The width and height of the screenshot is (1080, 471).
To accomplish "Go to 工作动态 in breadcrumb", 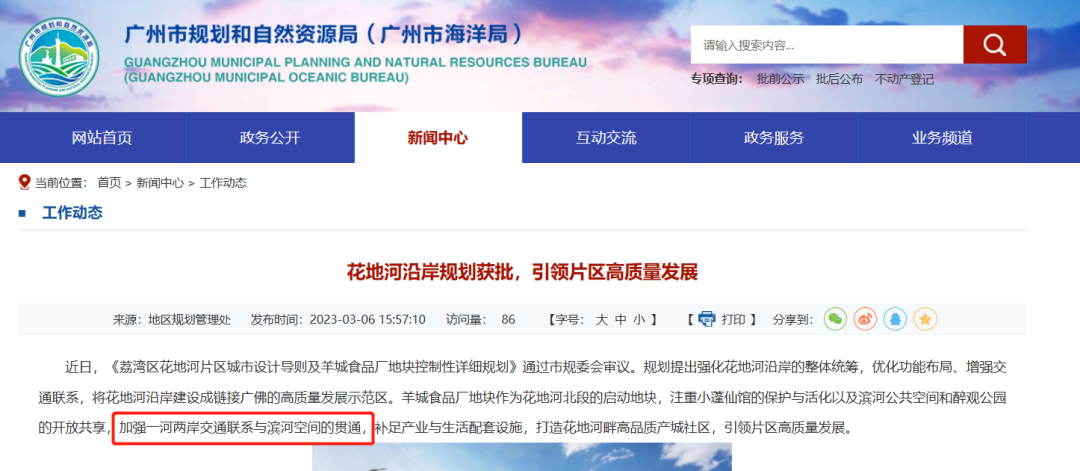I will tap(223, 182).
